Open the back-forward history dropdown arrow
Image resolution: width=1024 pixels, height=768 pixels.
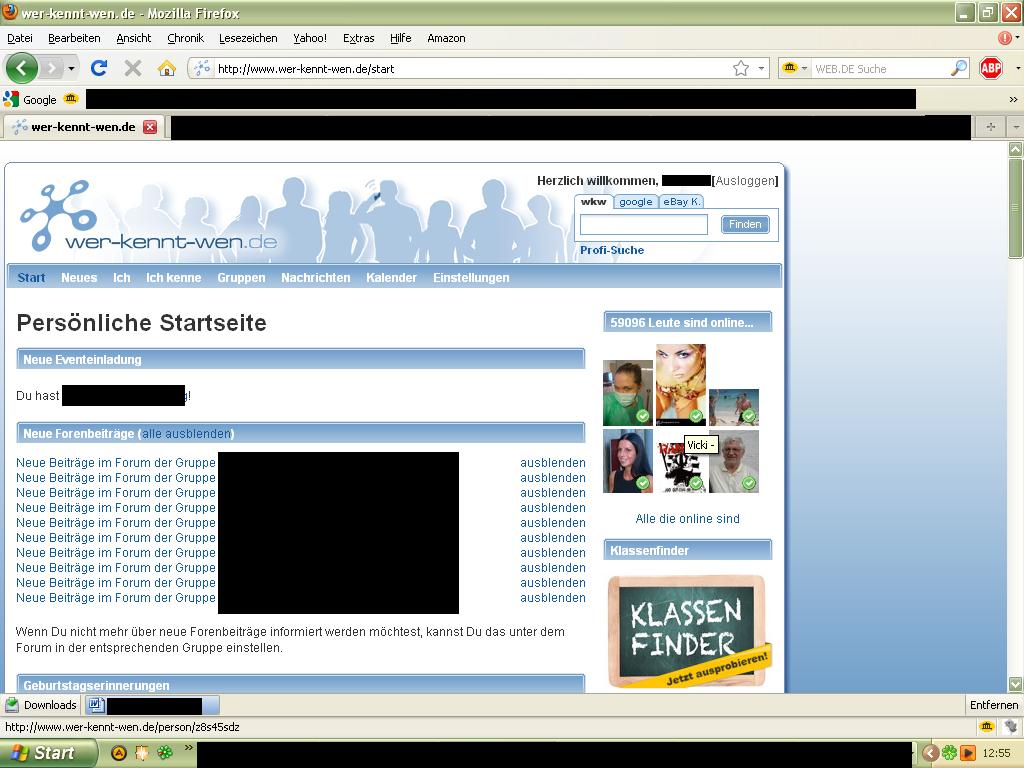point(71,68)
